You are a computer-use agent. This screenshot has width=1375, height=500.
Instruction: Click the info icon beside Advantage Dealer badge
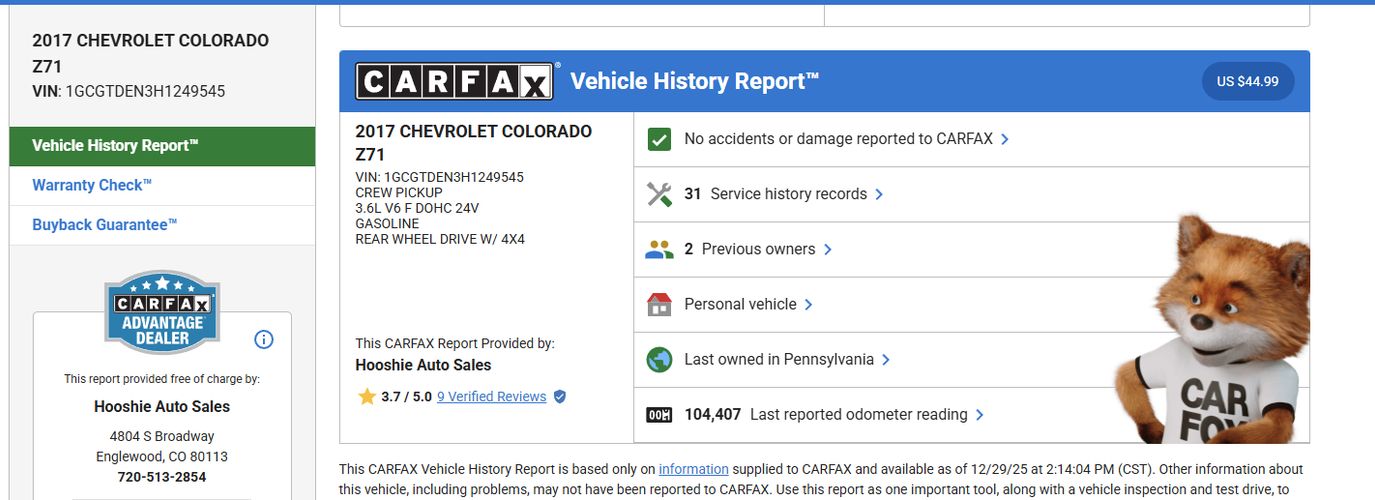(264, 340)
